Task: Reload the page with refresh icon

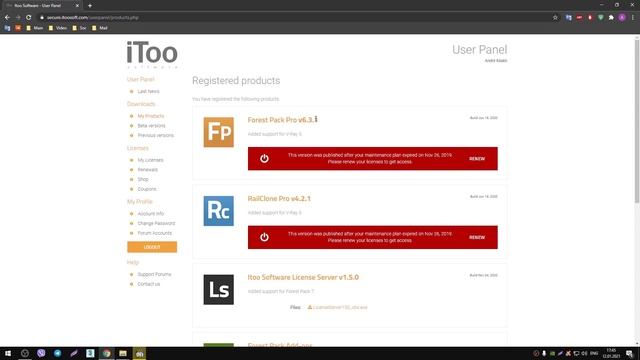Action: [29, 18]
